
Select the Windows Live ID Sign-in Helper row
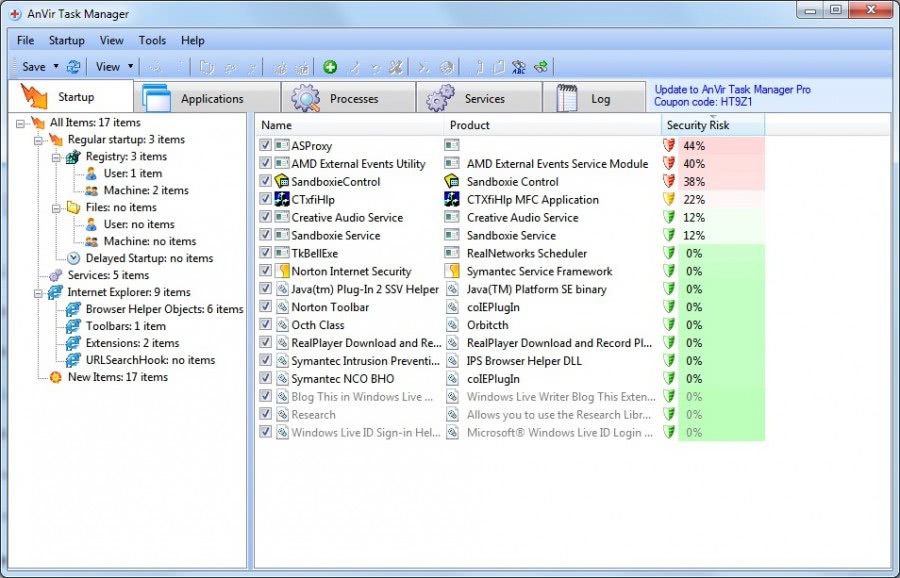point(511,432)
